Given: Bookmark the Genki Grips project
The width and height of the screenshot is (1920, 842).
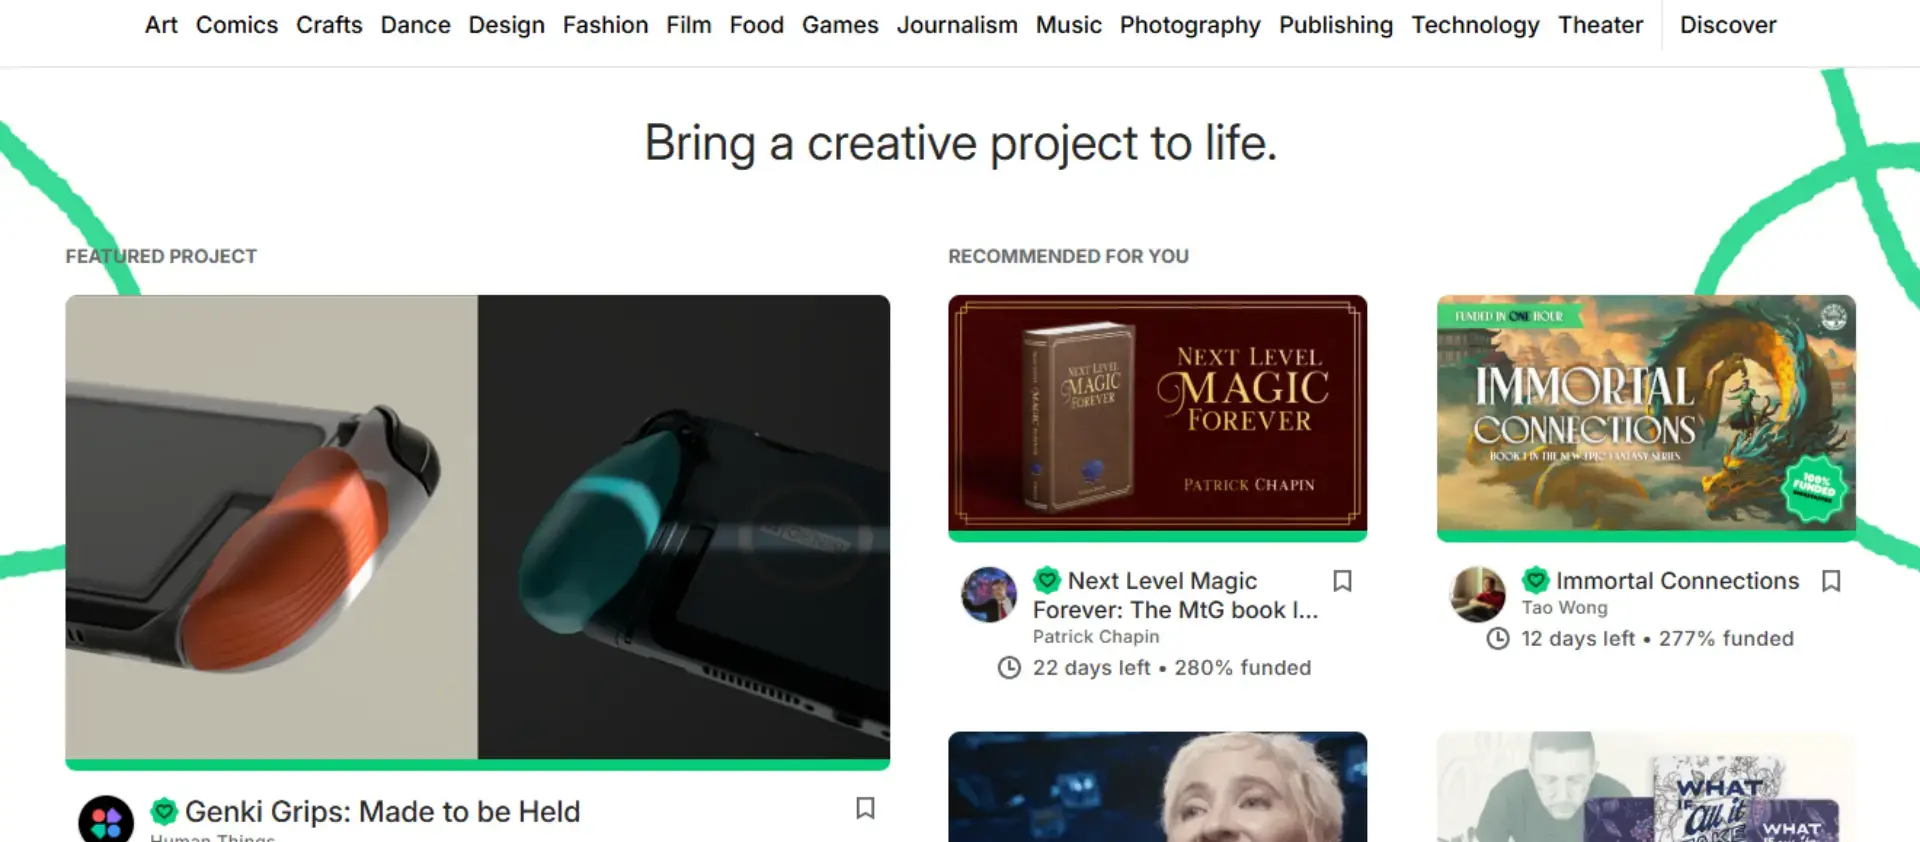Looking at the screenshot, I should [866, 808].
